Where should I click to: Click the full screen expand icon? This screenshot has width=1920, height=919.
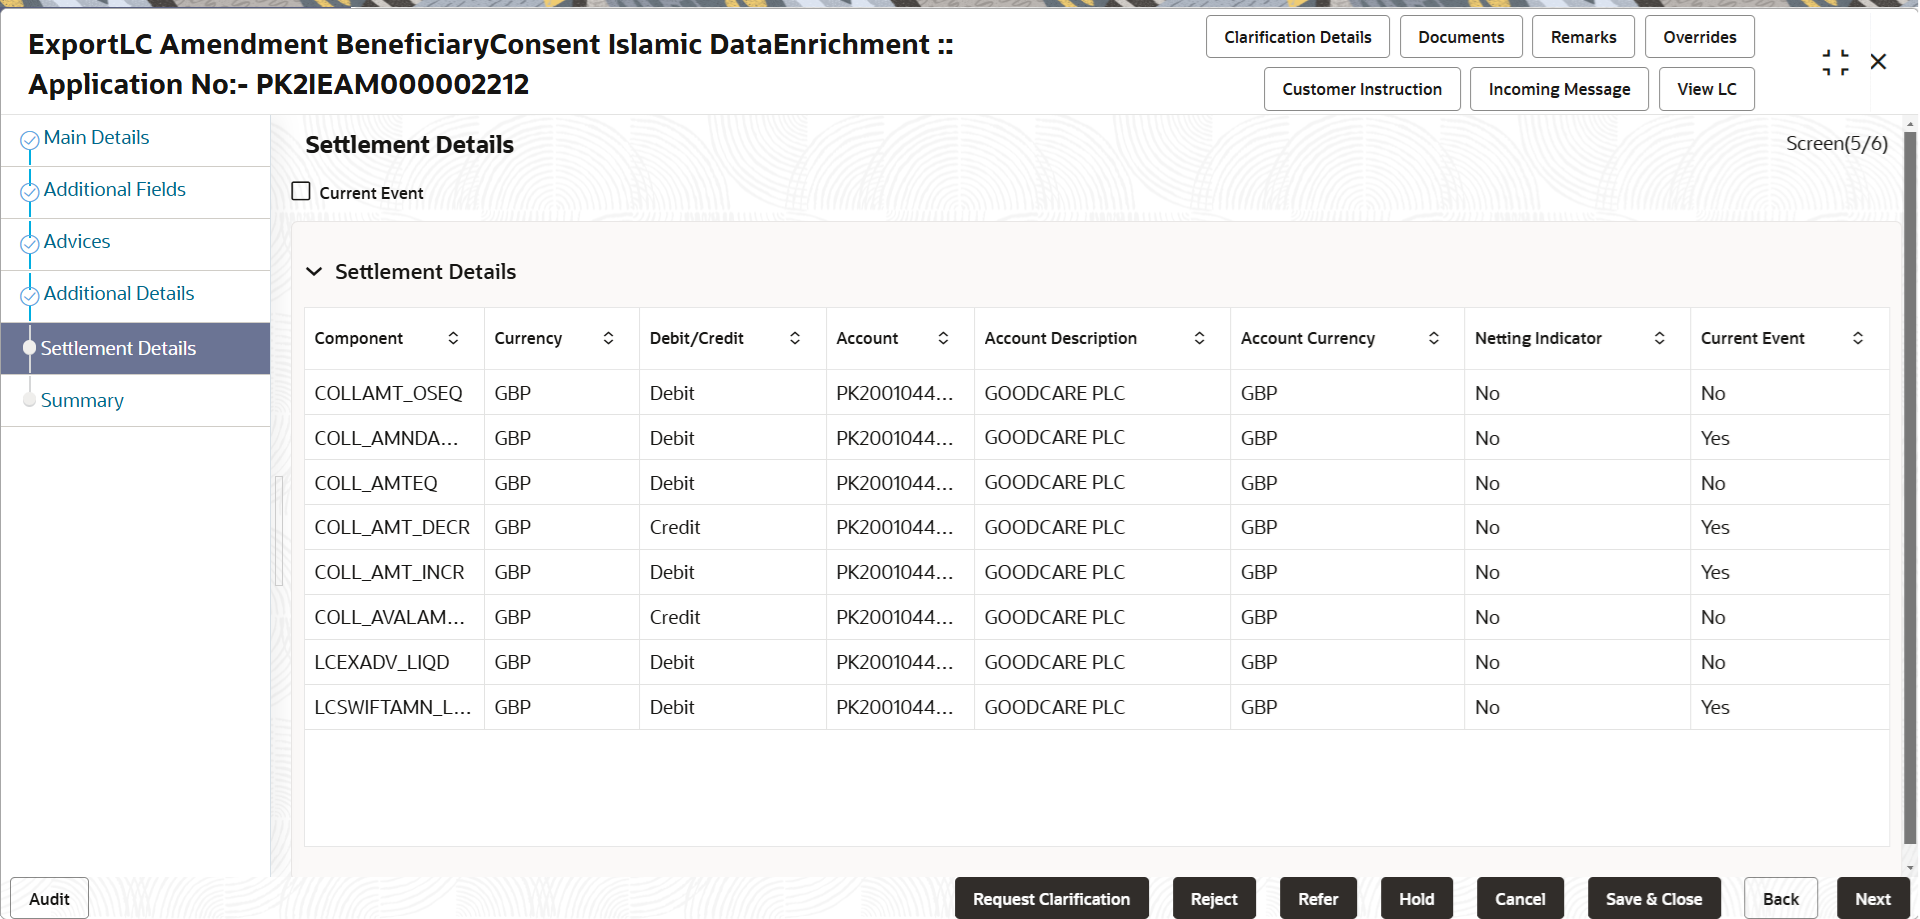(x=1835, y=61)
